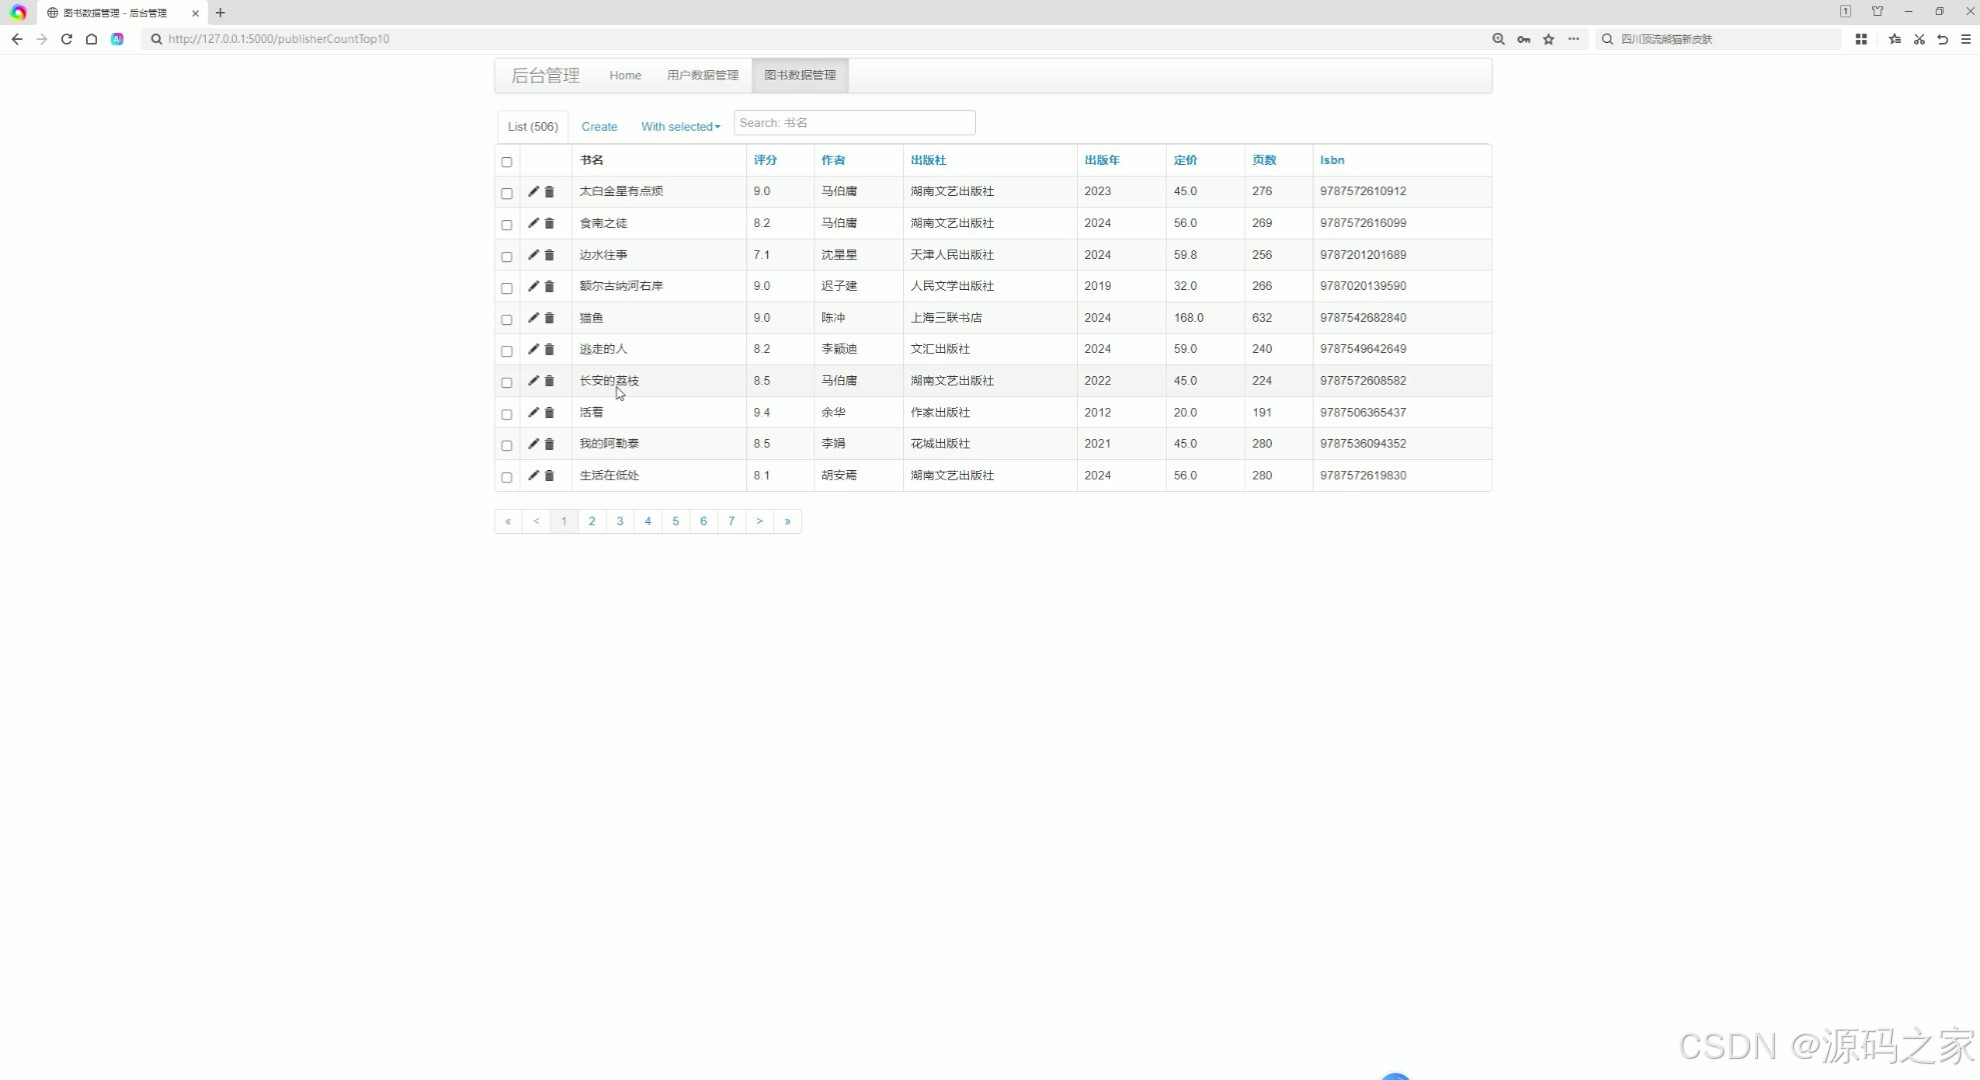This screenshot has width=1980, height=1080.
Task: Click edit pencil for 太白金星有点烦 row
Action: tap(533, 191)
